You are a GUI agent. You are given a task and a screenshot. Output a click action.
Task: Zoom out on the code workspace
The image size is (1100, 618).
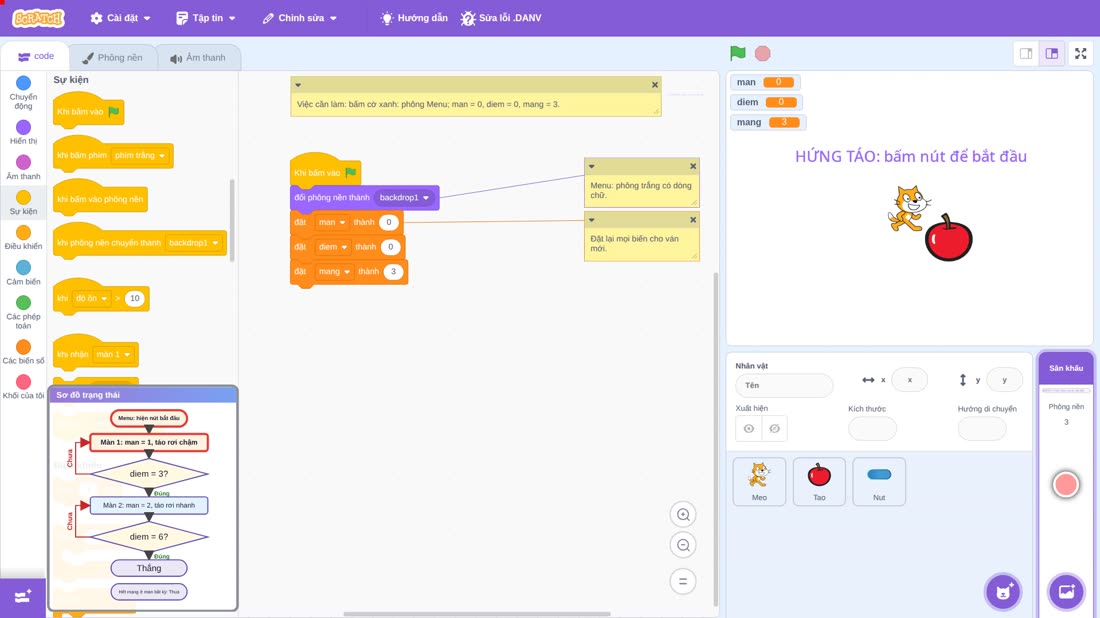(x=683, y=545)
